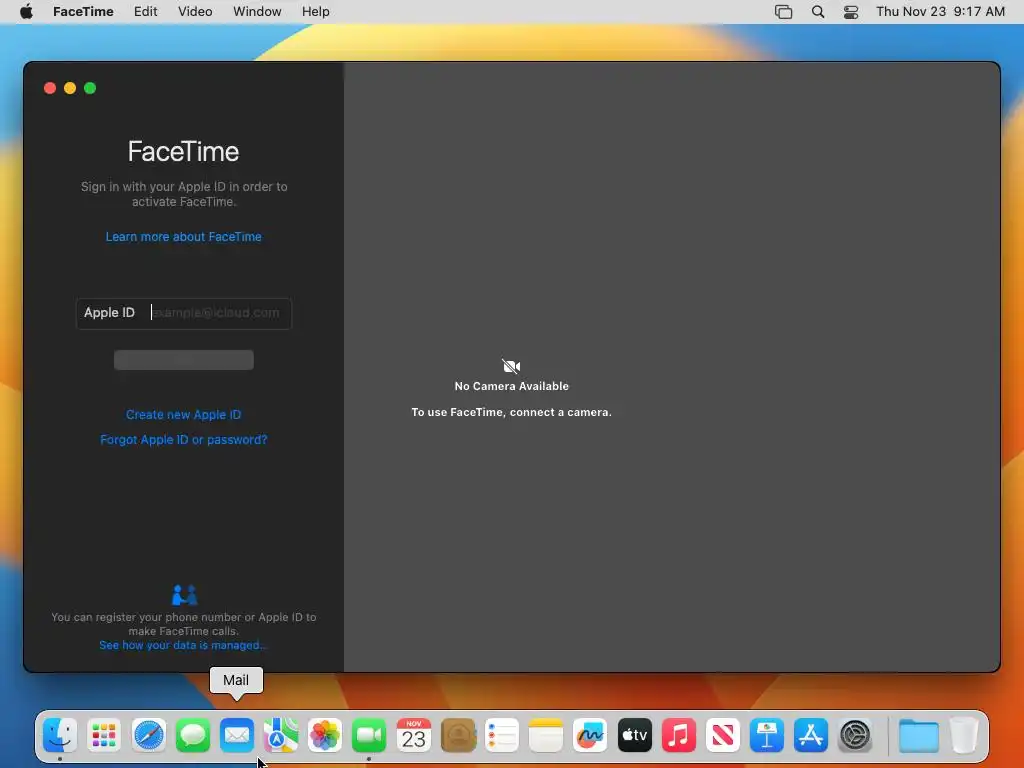Open Apple TV app in the Dock
The image size is (1024, 768).
pyautogui.click(x=634, y=736)
